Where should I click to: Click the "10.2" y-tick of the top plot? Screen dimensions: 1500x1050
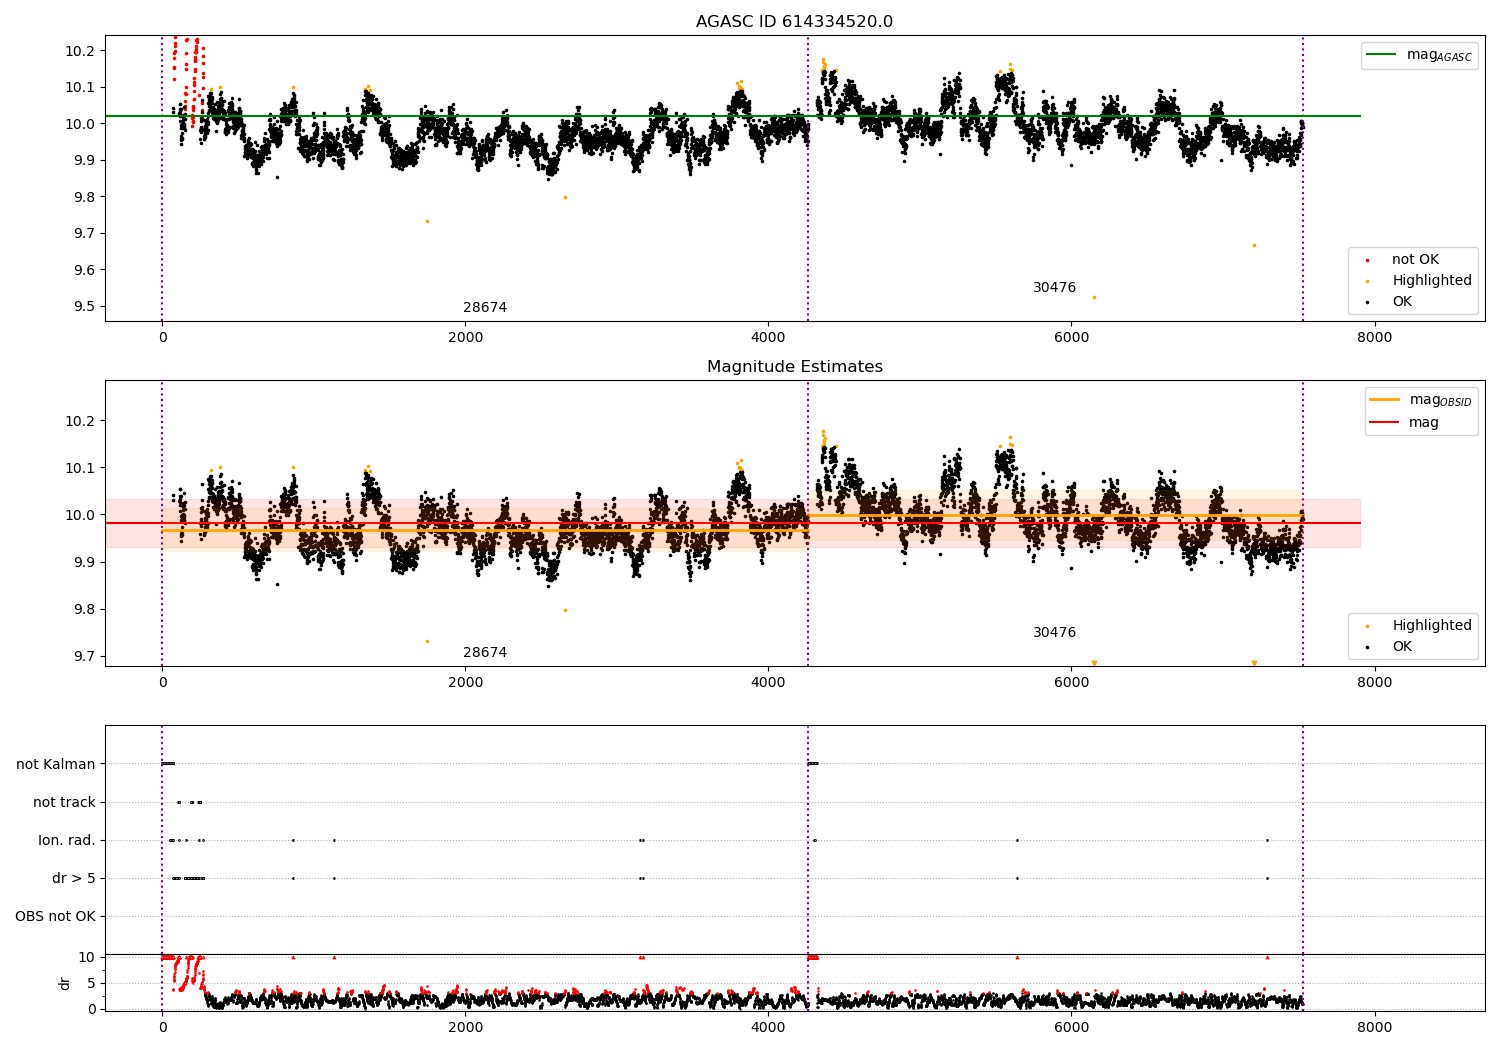[79, 51]
